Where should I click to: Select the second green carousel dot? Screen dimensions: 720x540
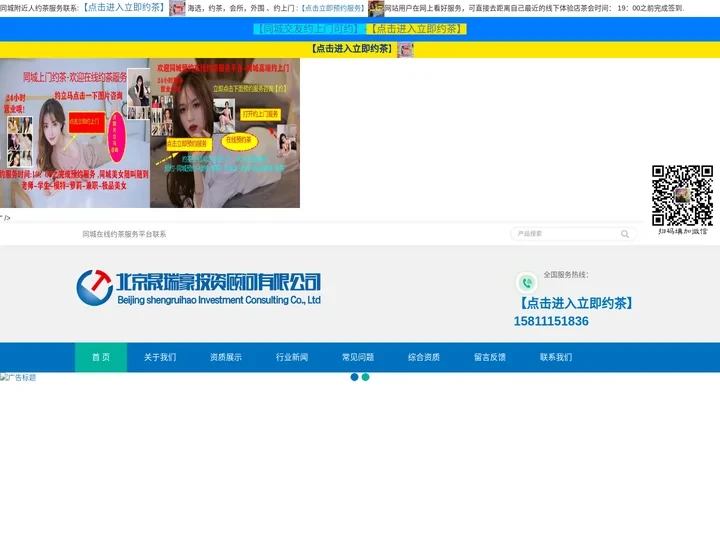(x=366, y=377)
